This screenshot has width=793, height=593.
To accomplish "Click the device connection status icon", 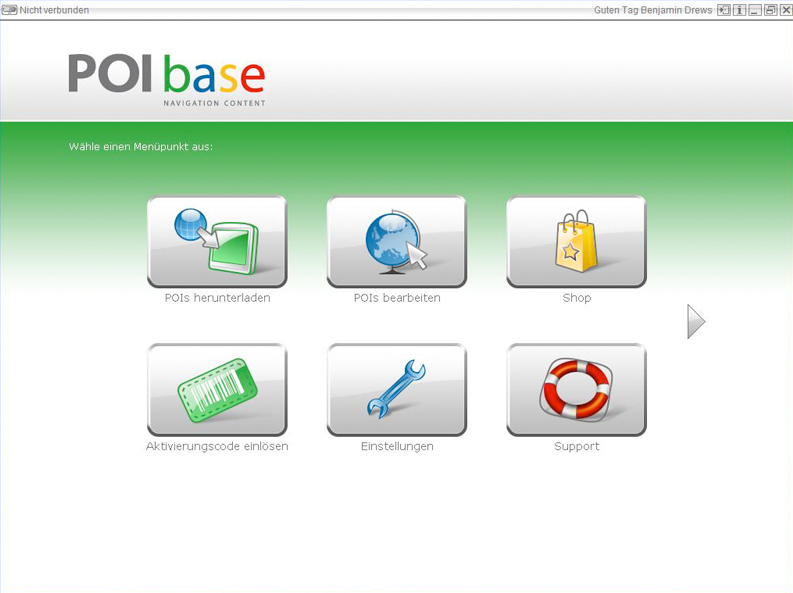I will pyautogui.click(x=10, y=10).
